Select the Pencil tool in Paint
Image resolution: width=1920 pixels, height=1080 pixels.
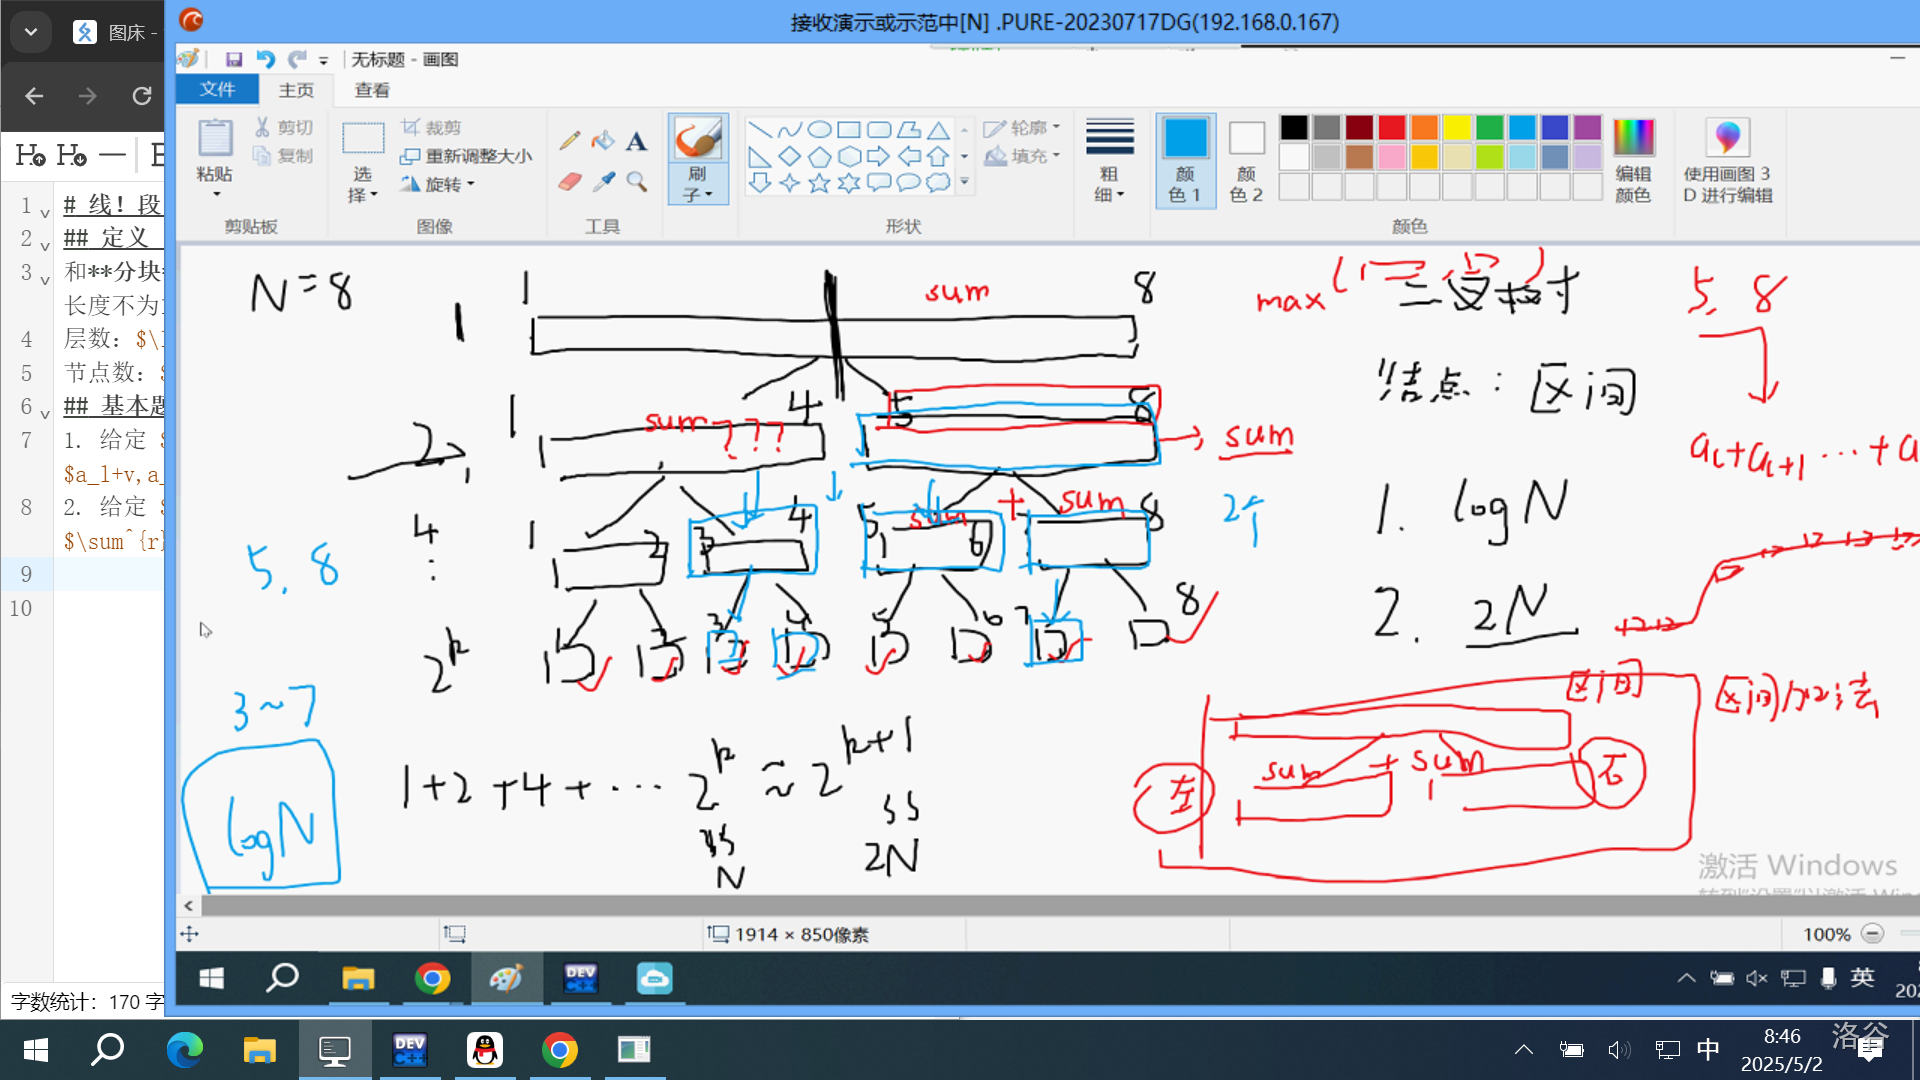570,141
